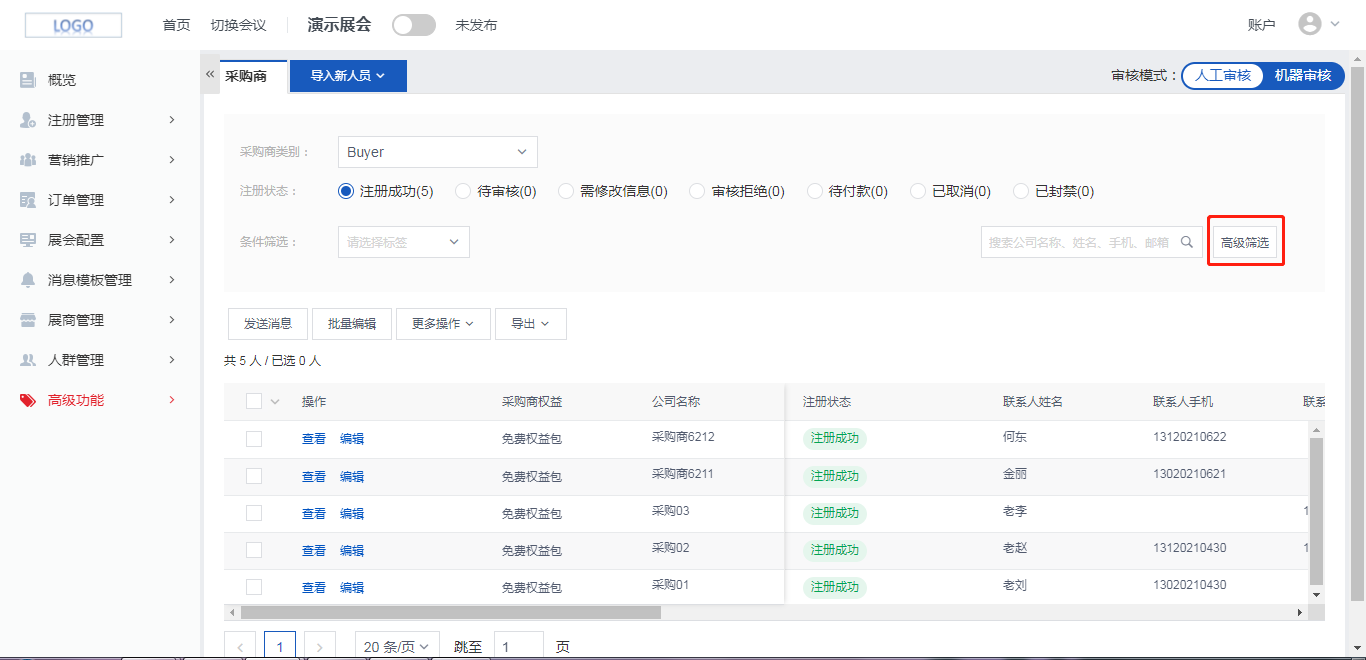Click the table's vertical scrollbar
Viewport: 1366px width, 660px height.
[x=1316, y=511]
